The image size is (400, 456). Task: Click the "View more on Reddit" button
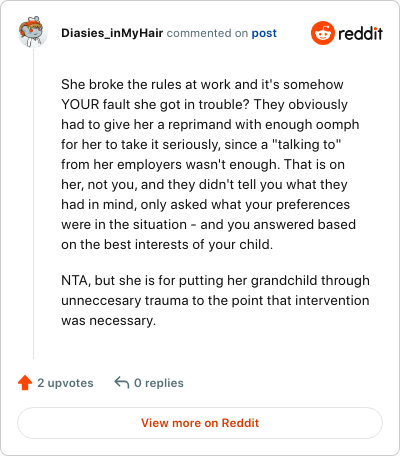[x=200, y=423]
